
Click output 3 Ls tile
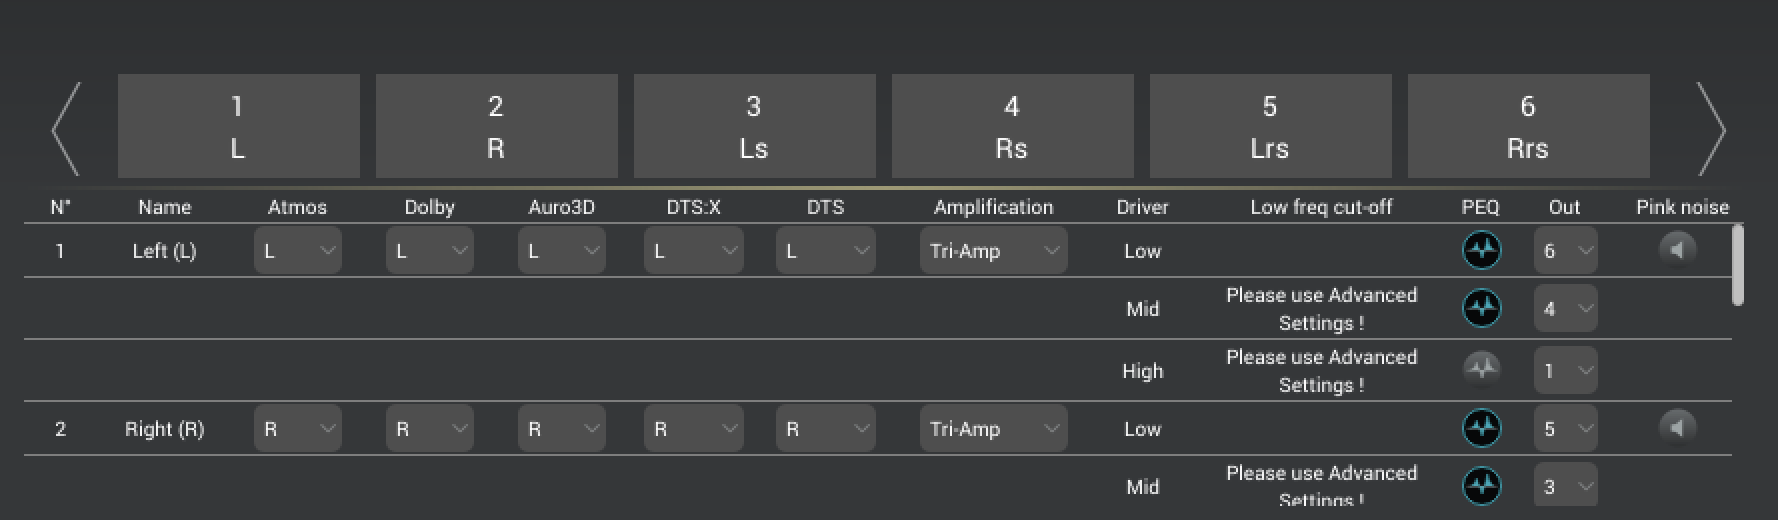(754, 127)
